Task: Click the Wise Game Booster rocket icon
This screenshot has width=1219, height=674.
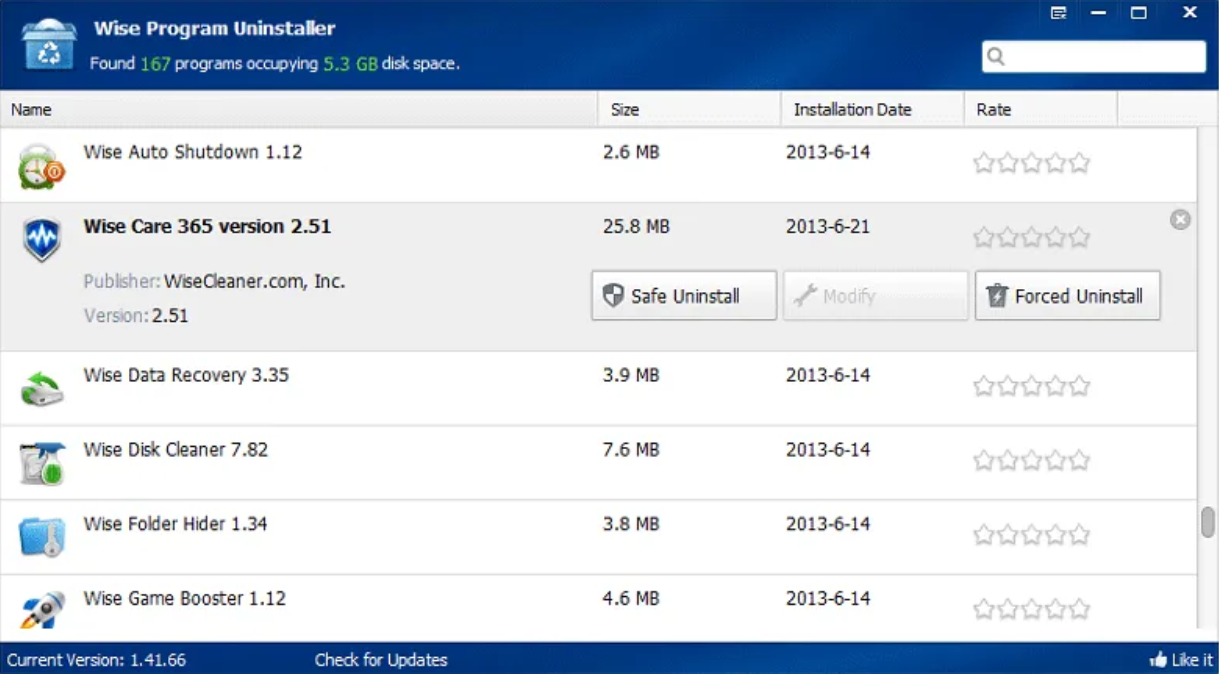Action: 42,610
